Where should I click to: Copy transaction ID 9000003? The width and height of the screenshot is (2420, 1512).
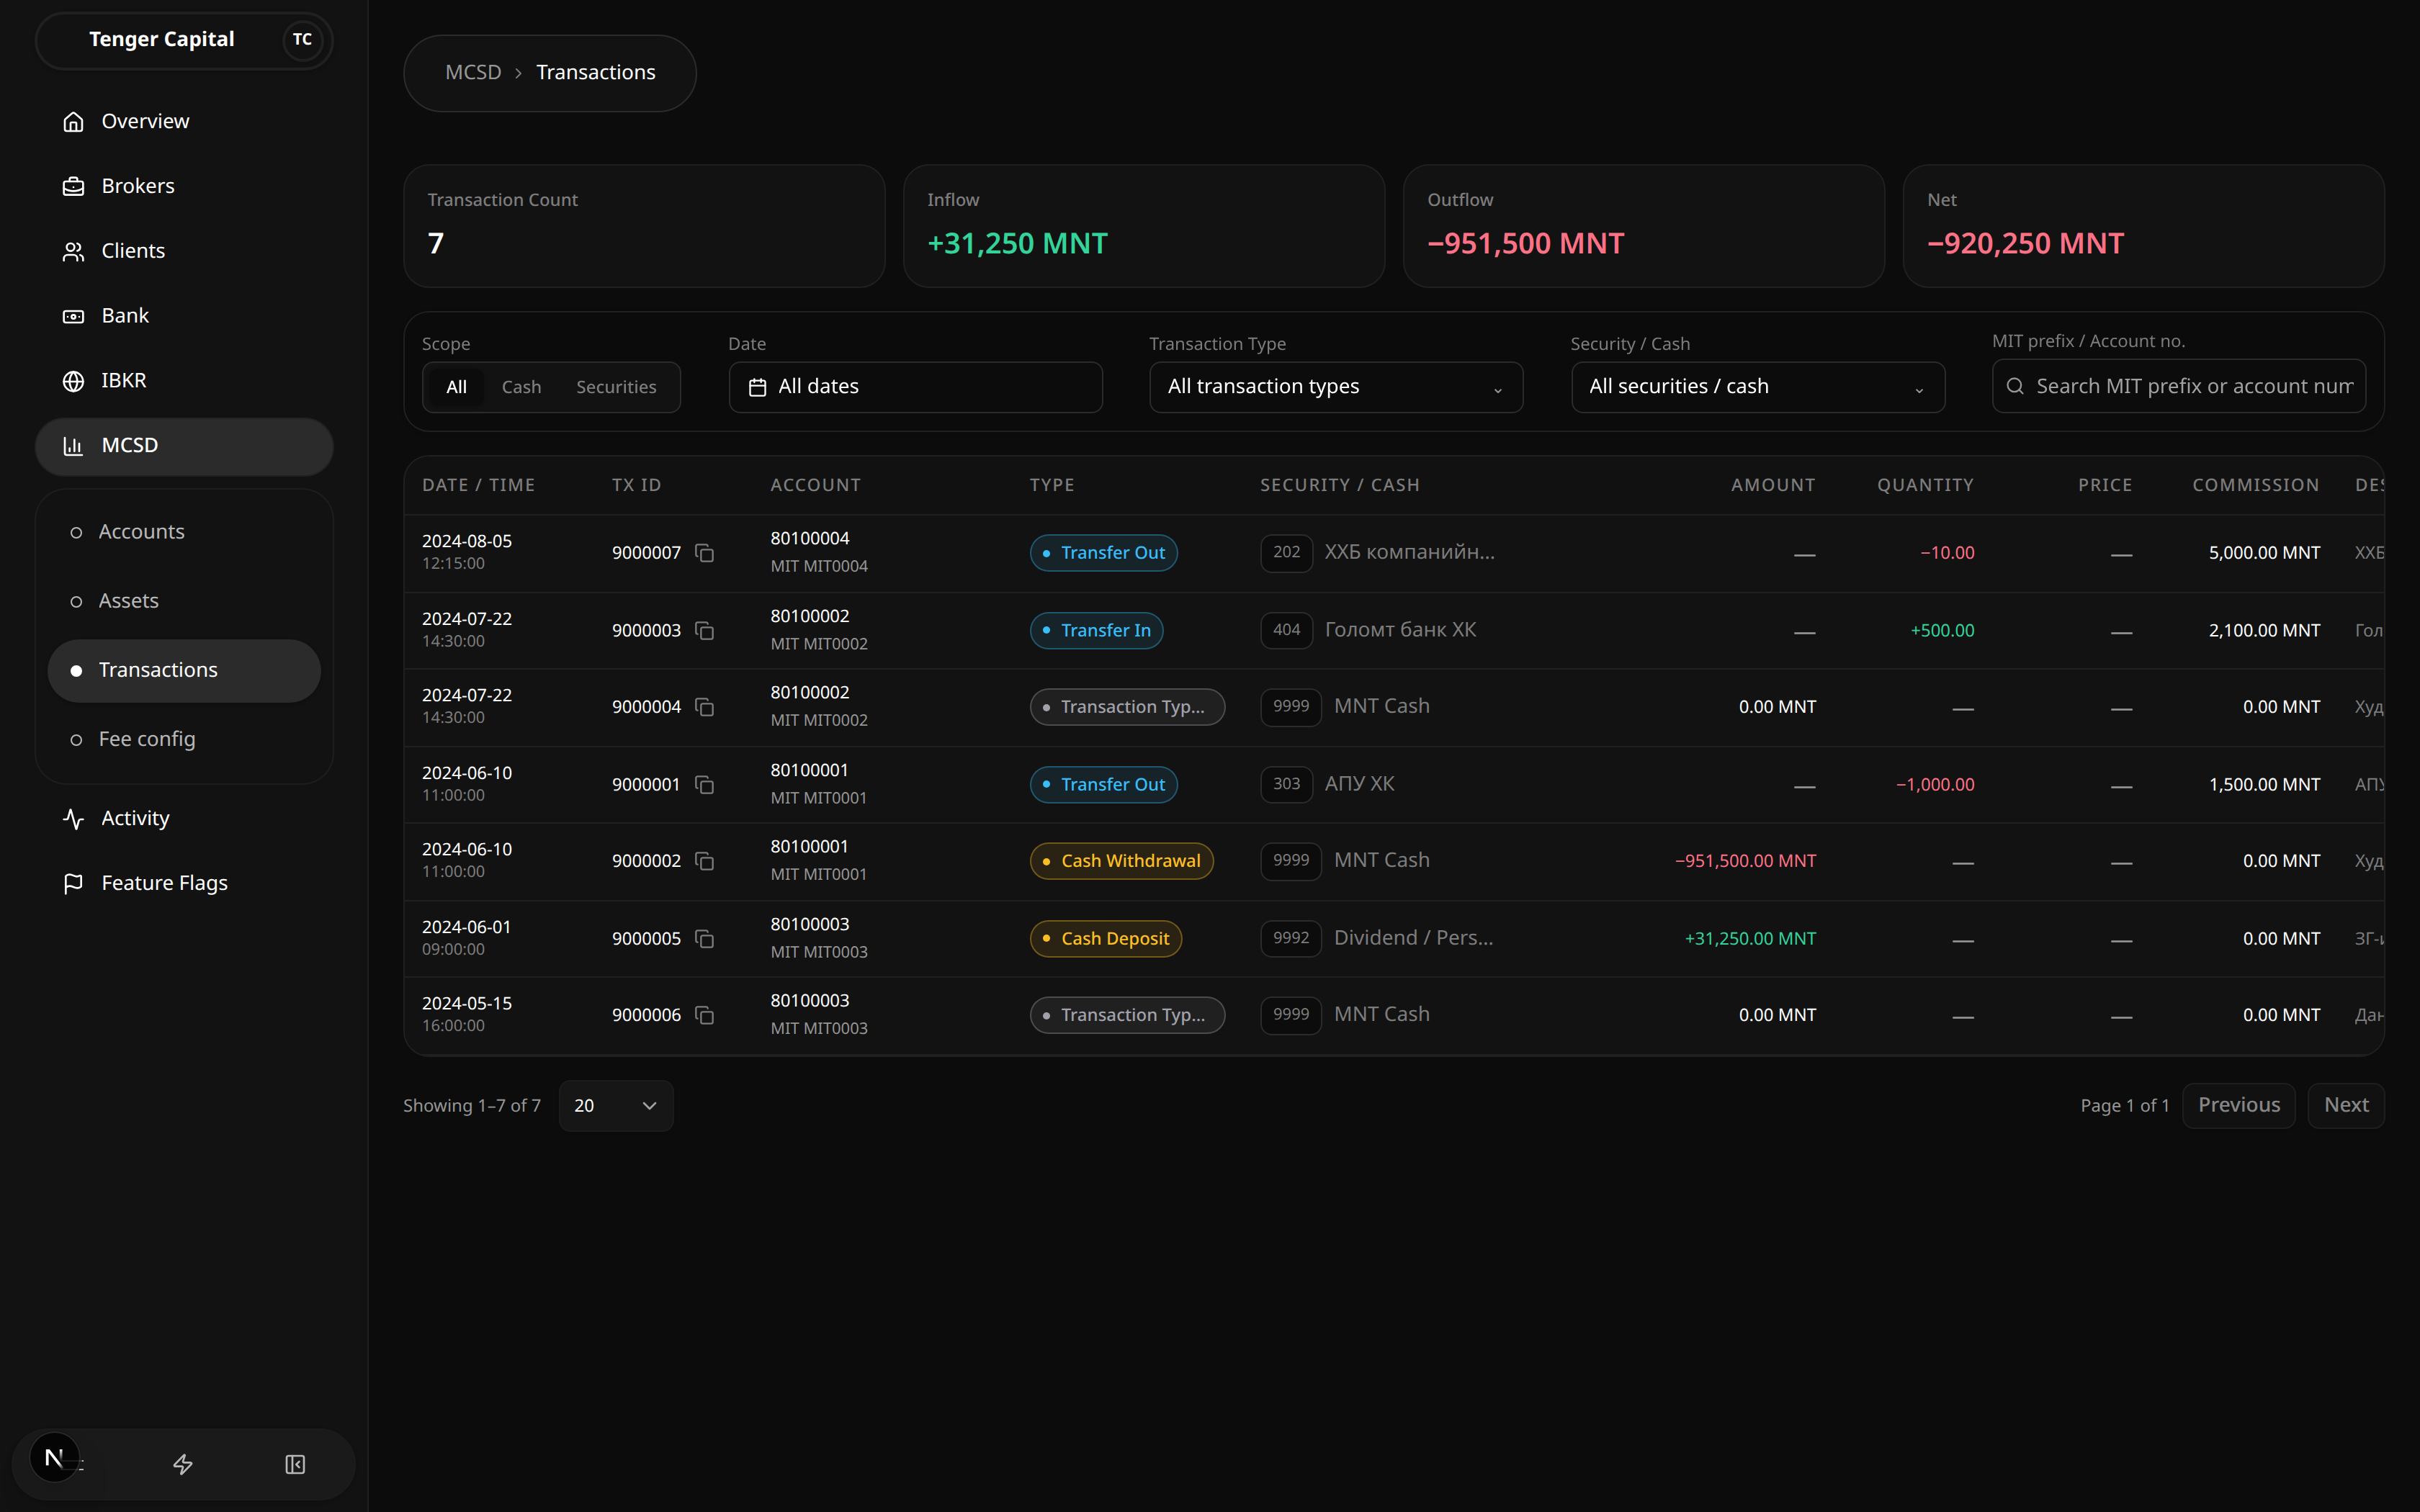pos(704,631)
